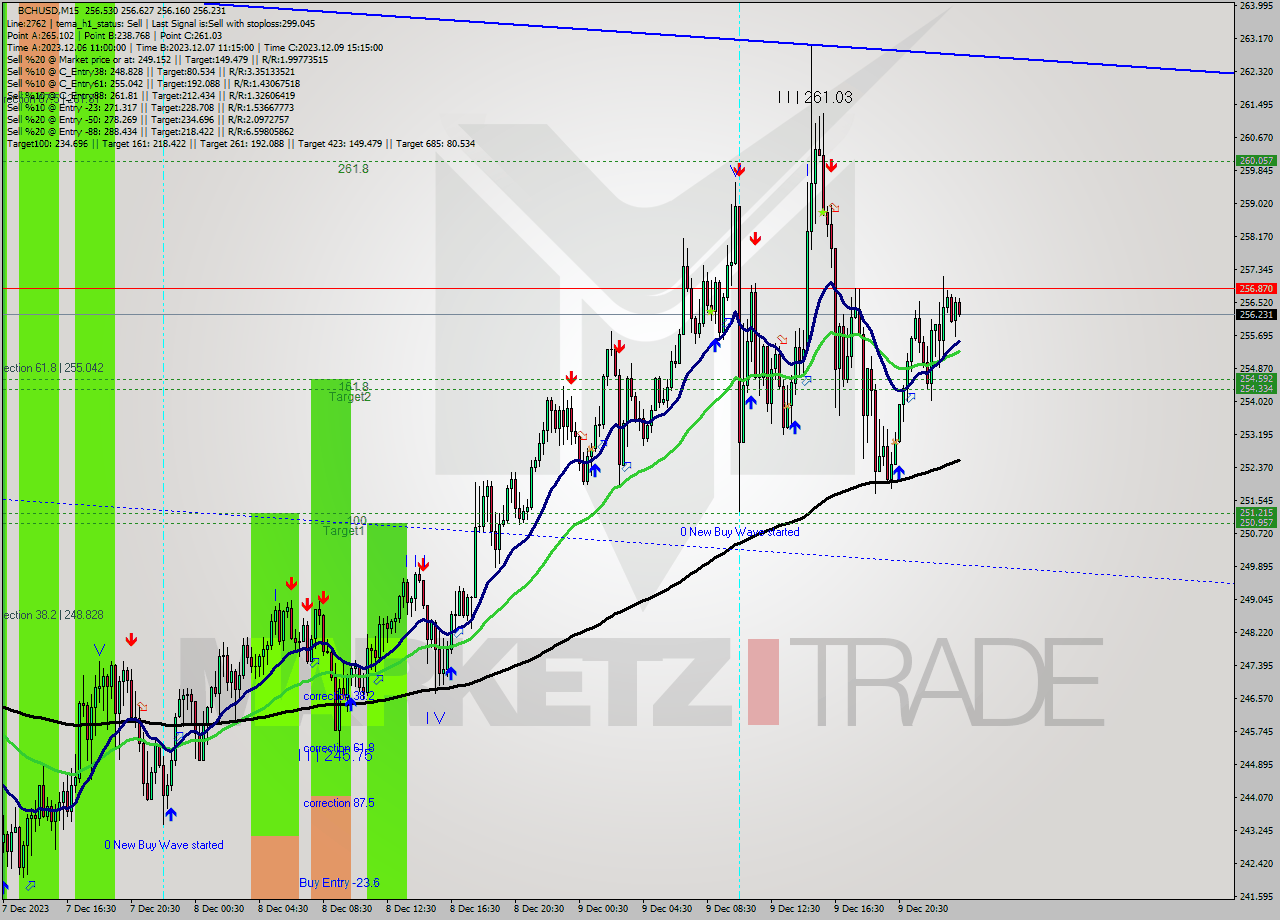
Task: Select the 'I I I 261.03' wave label
Action: (x=815, y=97)
